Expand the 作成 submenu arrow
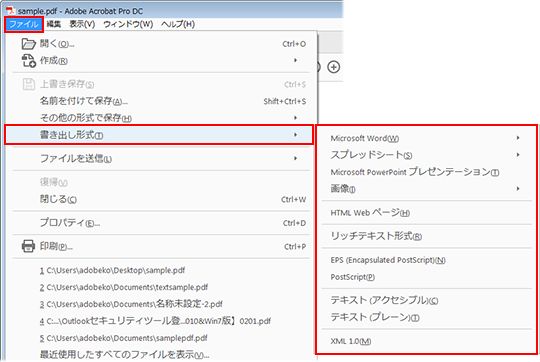This screenshot has width=540, height=362. pos(295,61)
